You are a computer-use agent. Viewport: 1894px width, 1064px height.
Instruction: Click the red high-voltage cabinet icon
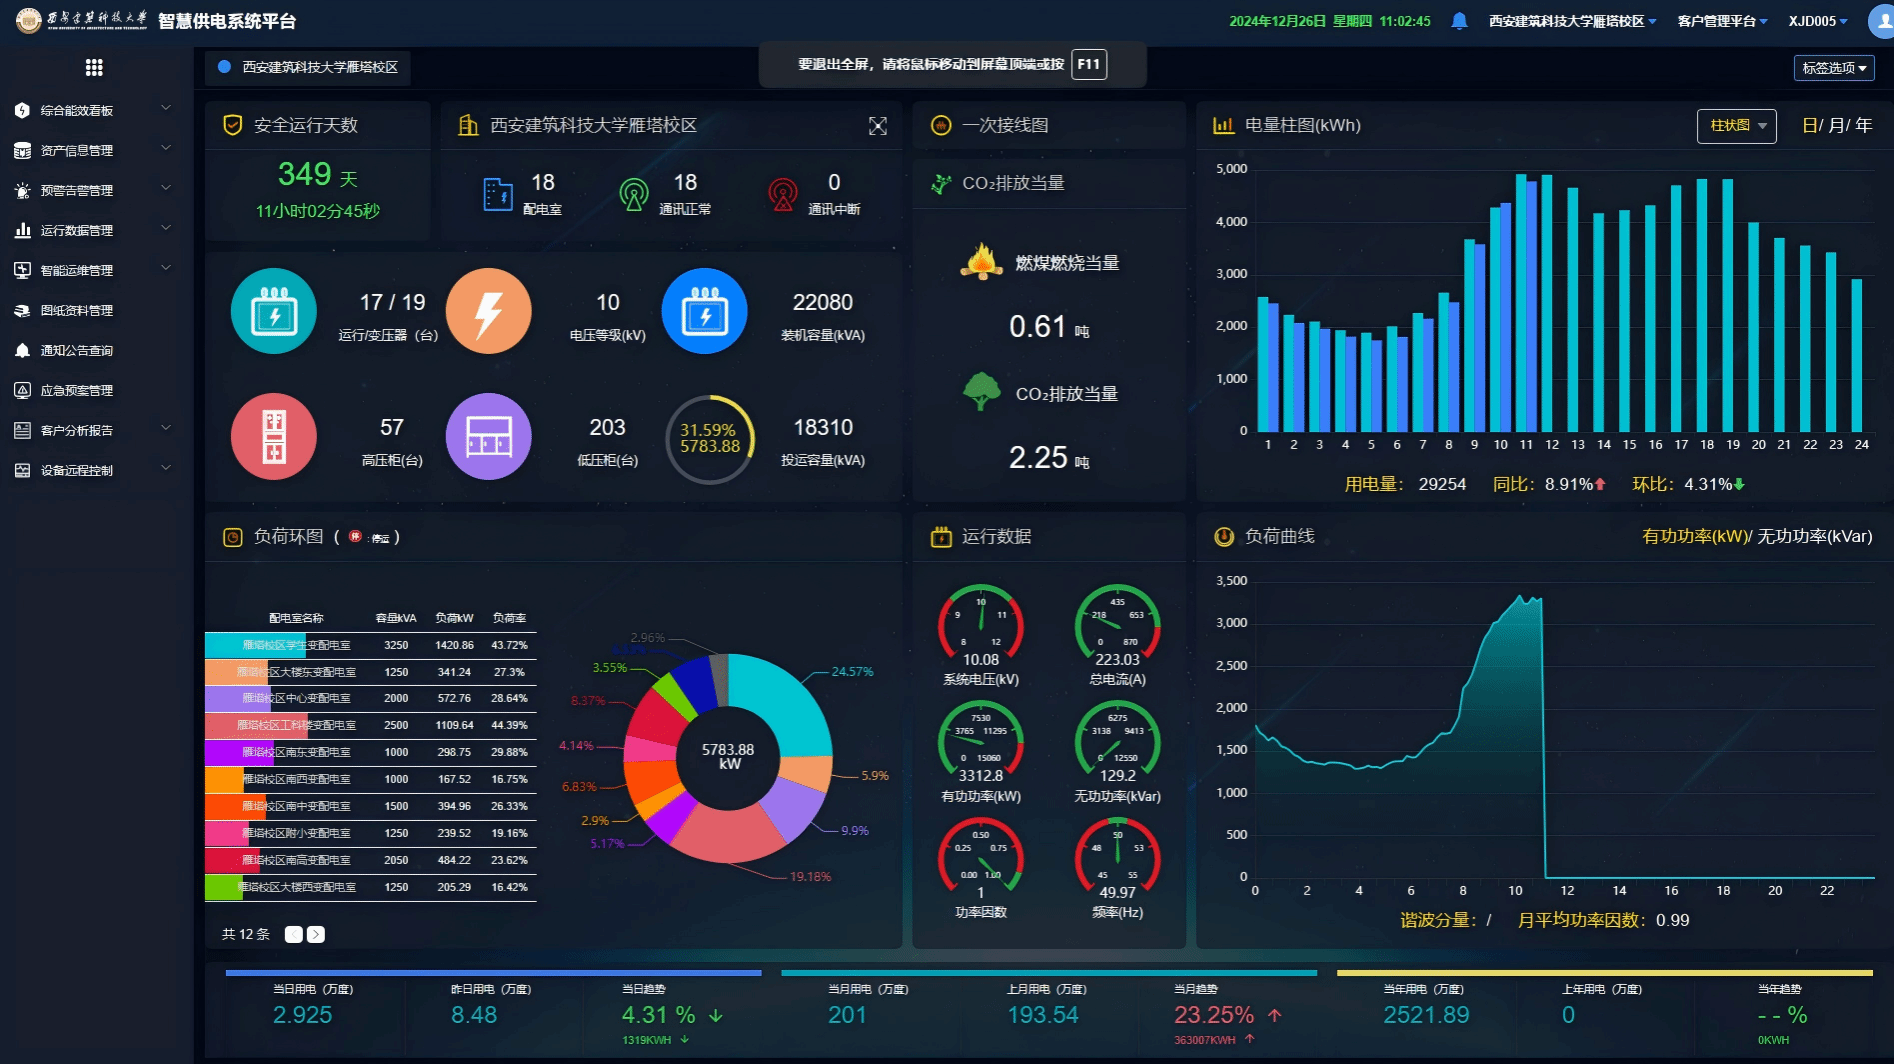point(274,436)
